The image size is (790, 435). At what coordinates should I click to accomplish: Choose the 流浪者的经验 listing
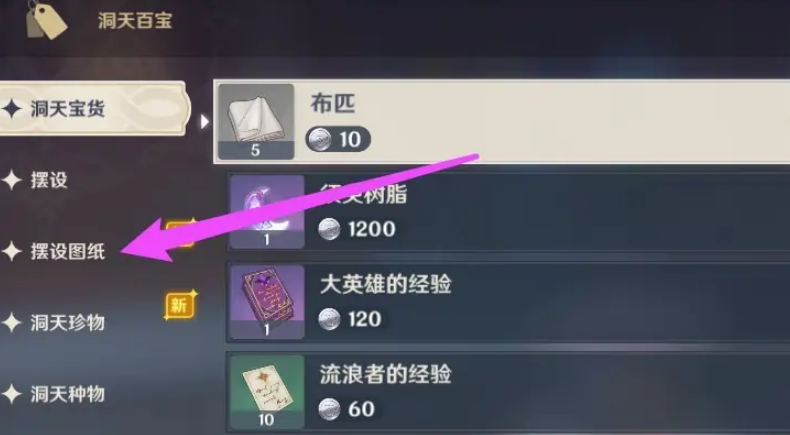(509, 392)
